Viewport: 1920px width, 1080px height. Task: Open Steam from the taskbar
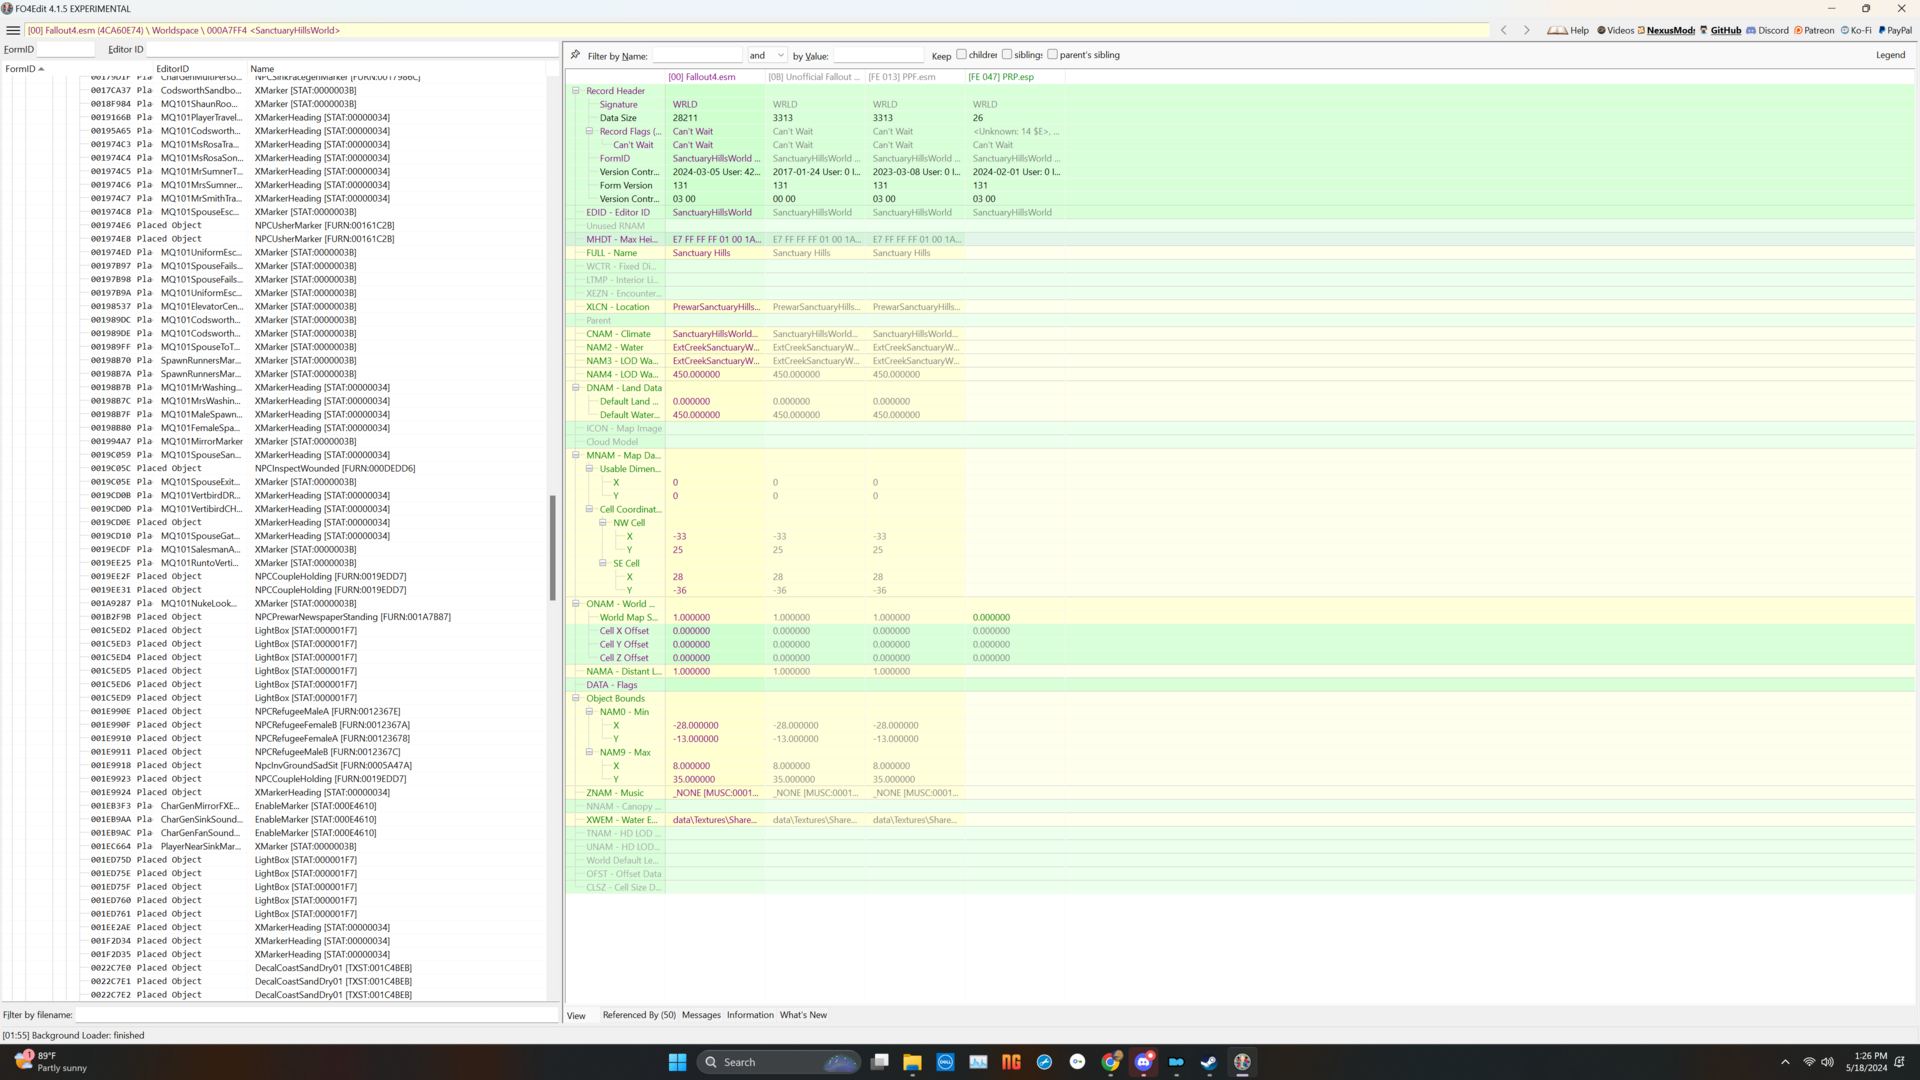pyautogui.click(x=1209, y=1062)
